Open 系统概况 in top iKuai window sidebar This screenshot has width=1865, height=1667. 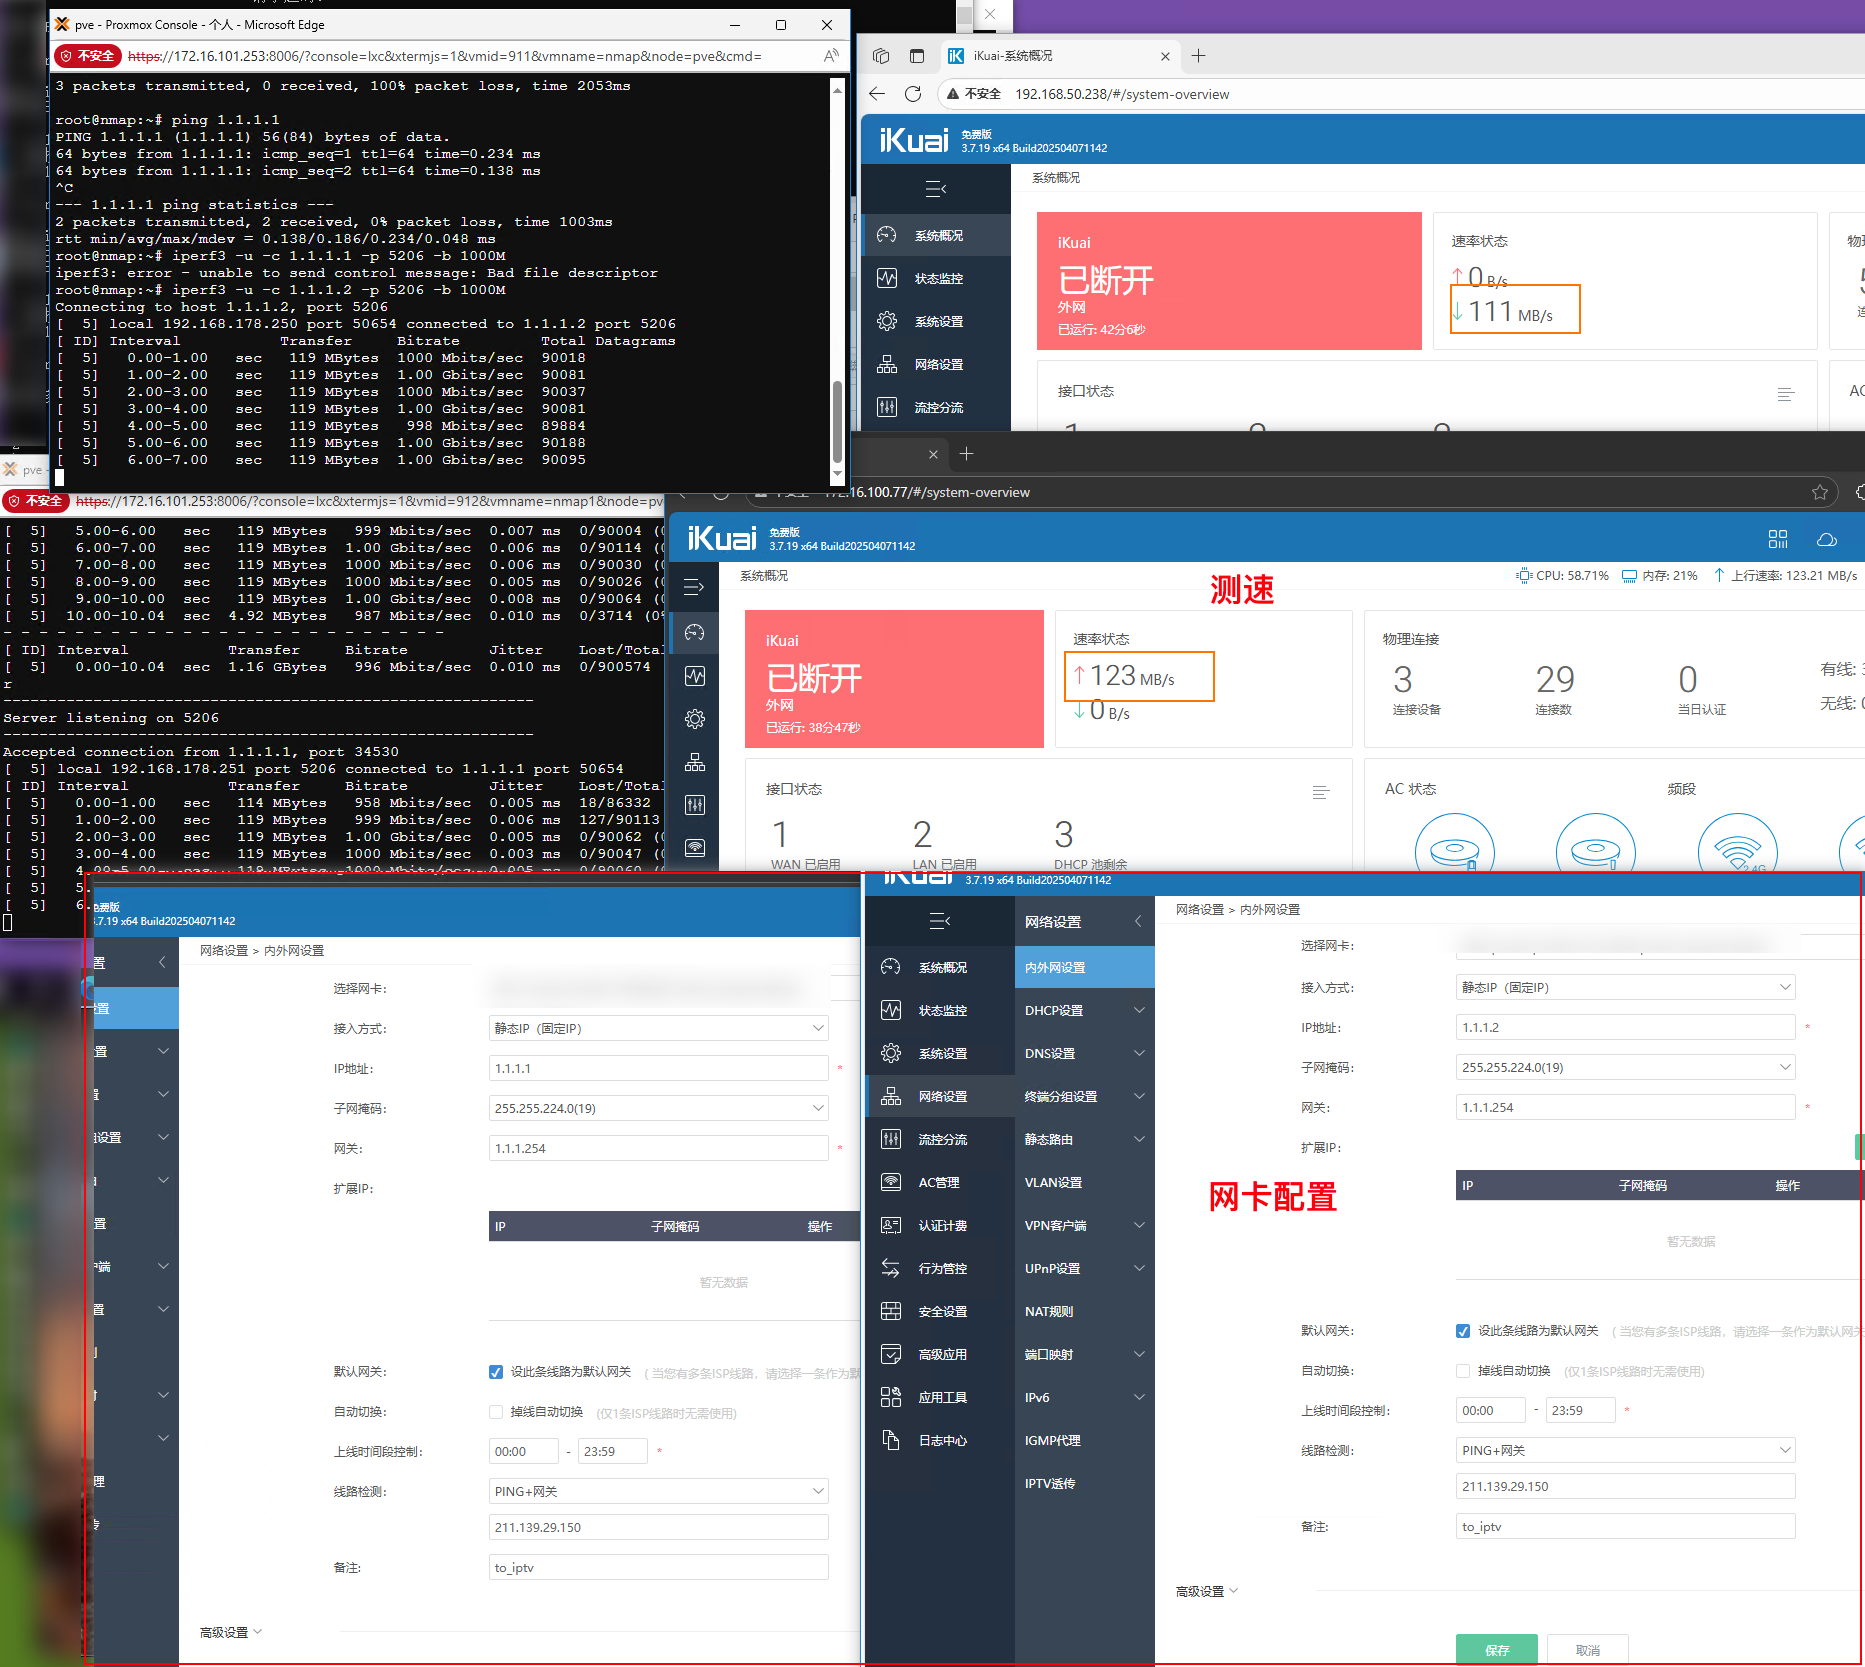(937, 235)
